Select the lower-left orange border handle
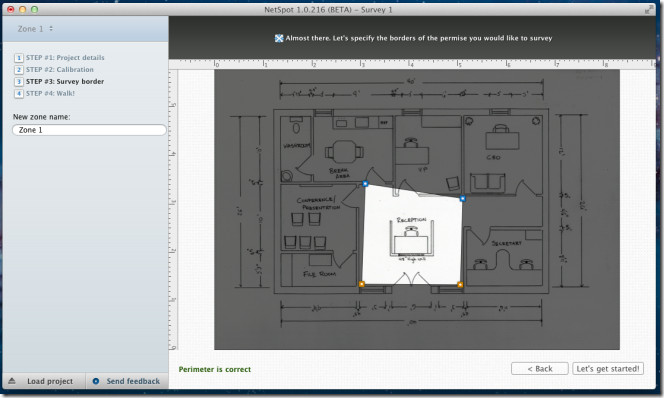 click(x=362, y=284)
